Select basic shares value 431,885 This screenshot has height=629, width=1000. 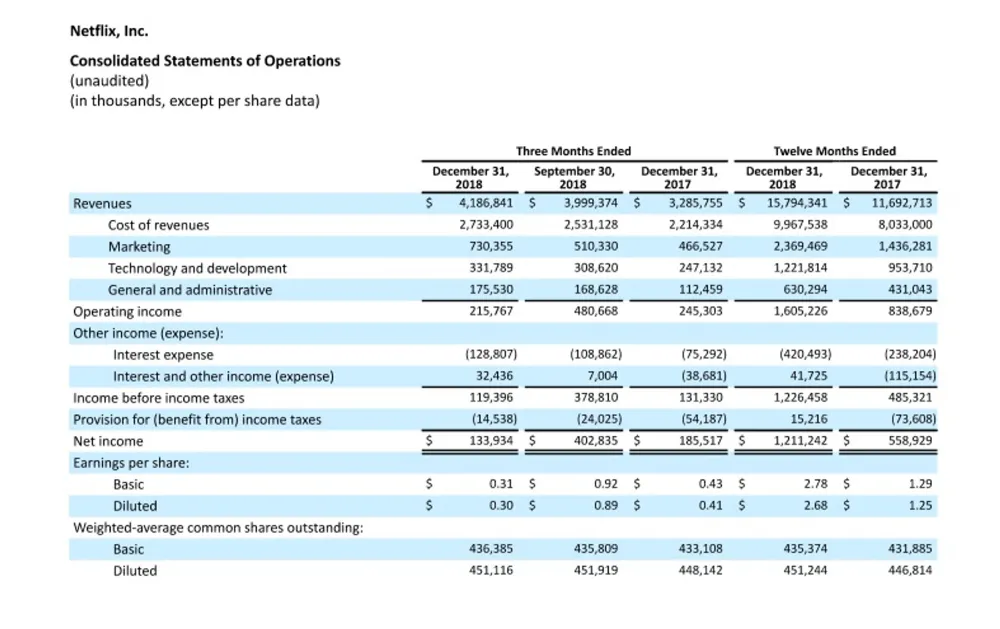(910, 549)
